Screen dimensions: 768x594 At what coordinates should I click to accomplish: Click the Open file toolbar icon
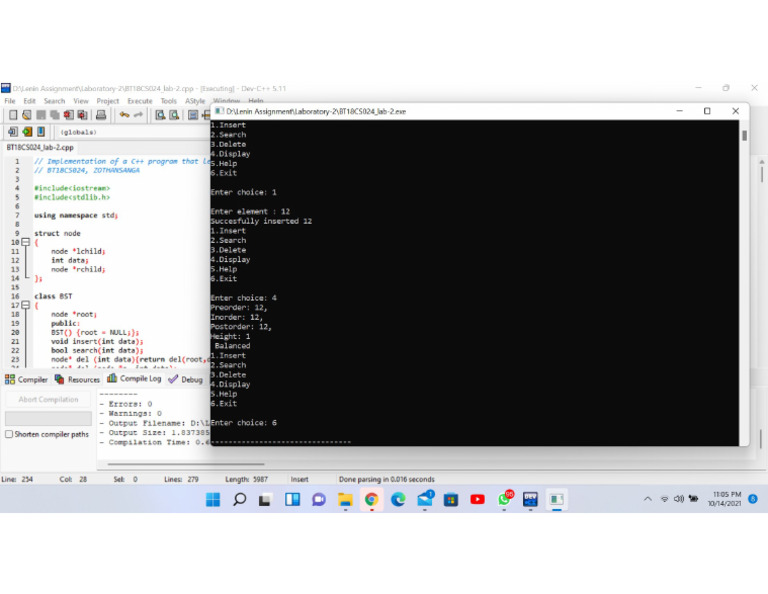(26, 115)
